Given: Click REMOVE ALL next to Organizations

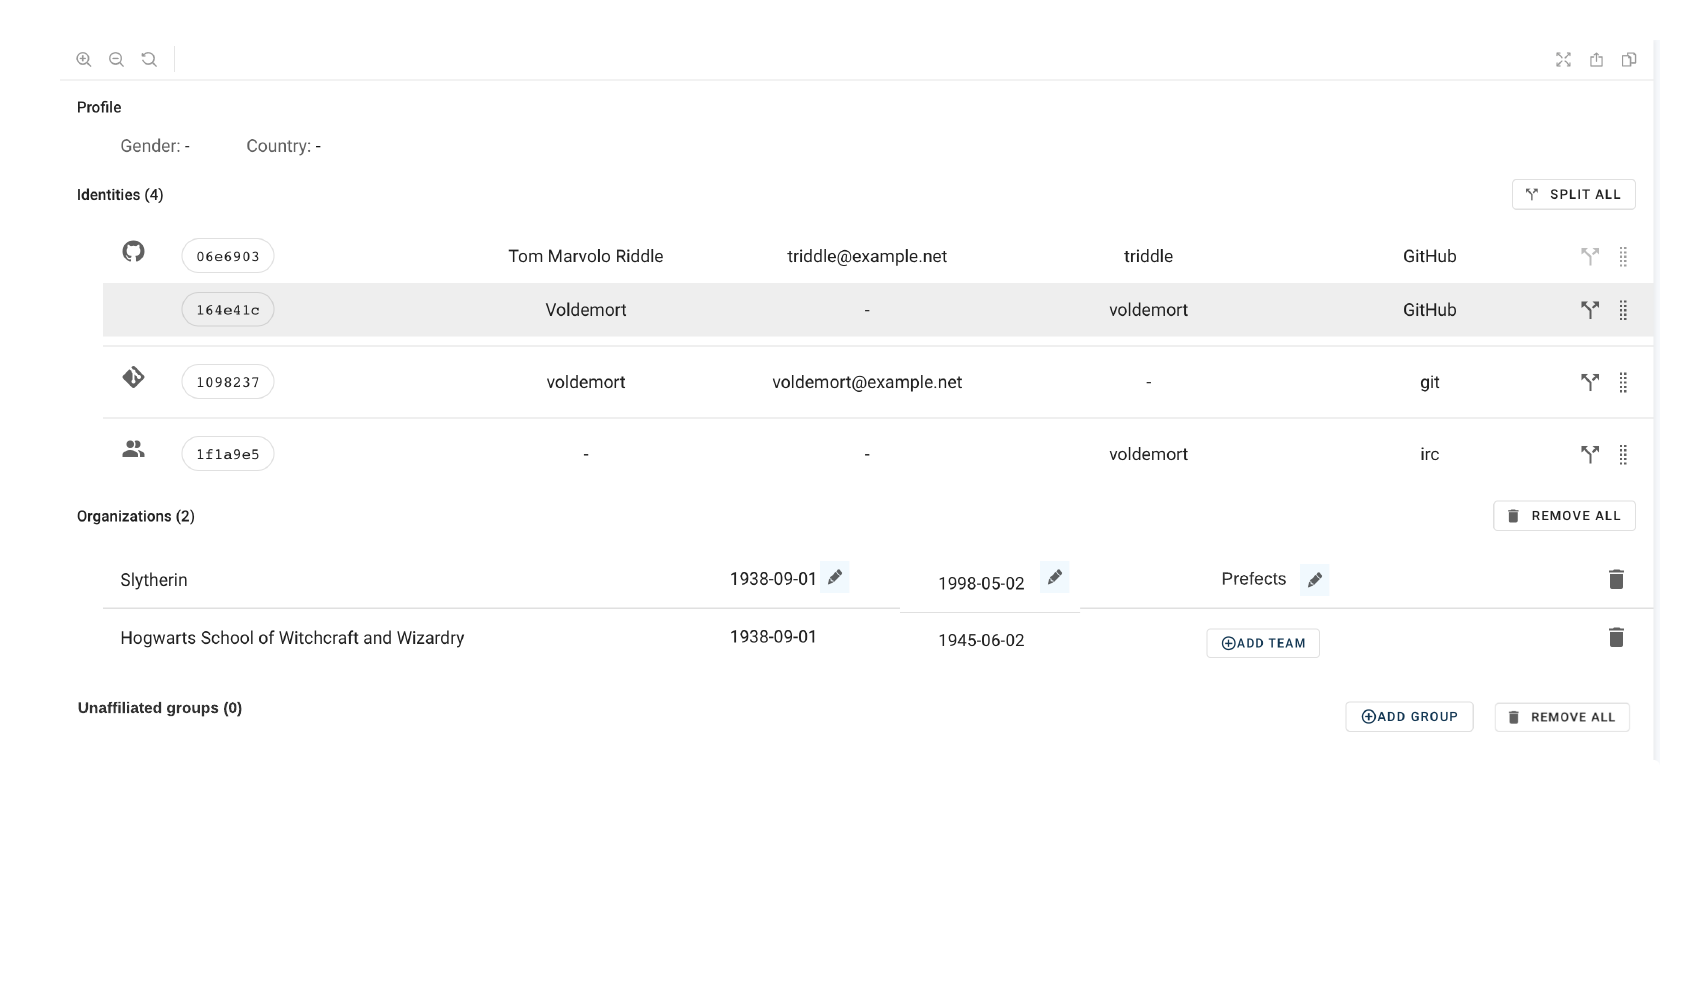Looking at the screenshot, I should coord(1564,515).
